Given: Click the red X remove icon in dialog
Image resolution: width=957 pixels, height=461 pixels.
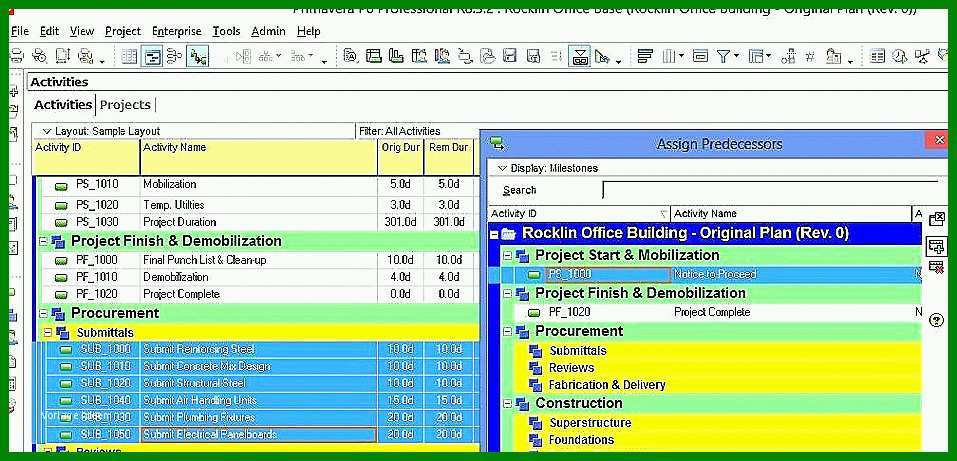Looking at the screenshot, I should click(x=936, y=267).
